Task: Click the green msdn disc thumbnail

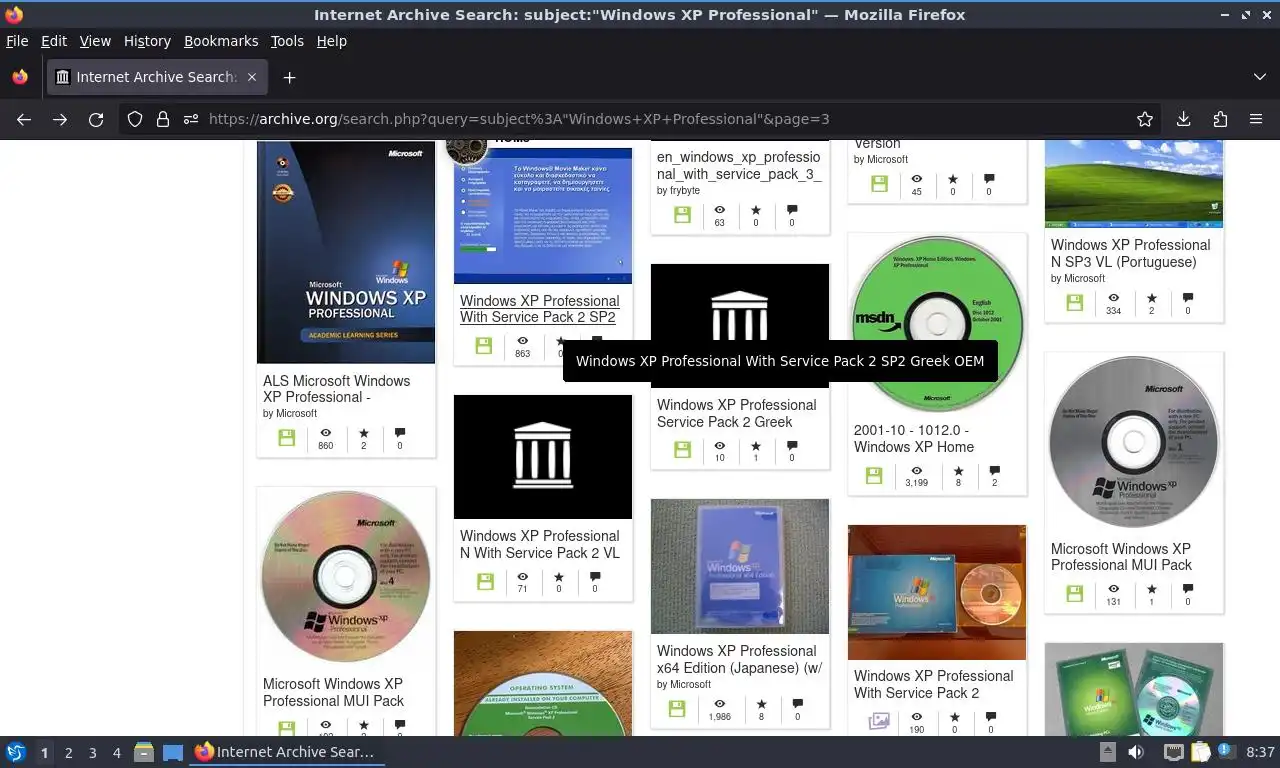Action: point(937,324)
